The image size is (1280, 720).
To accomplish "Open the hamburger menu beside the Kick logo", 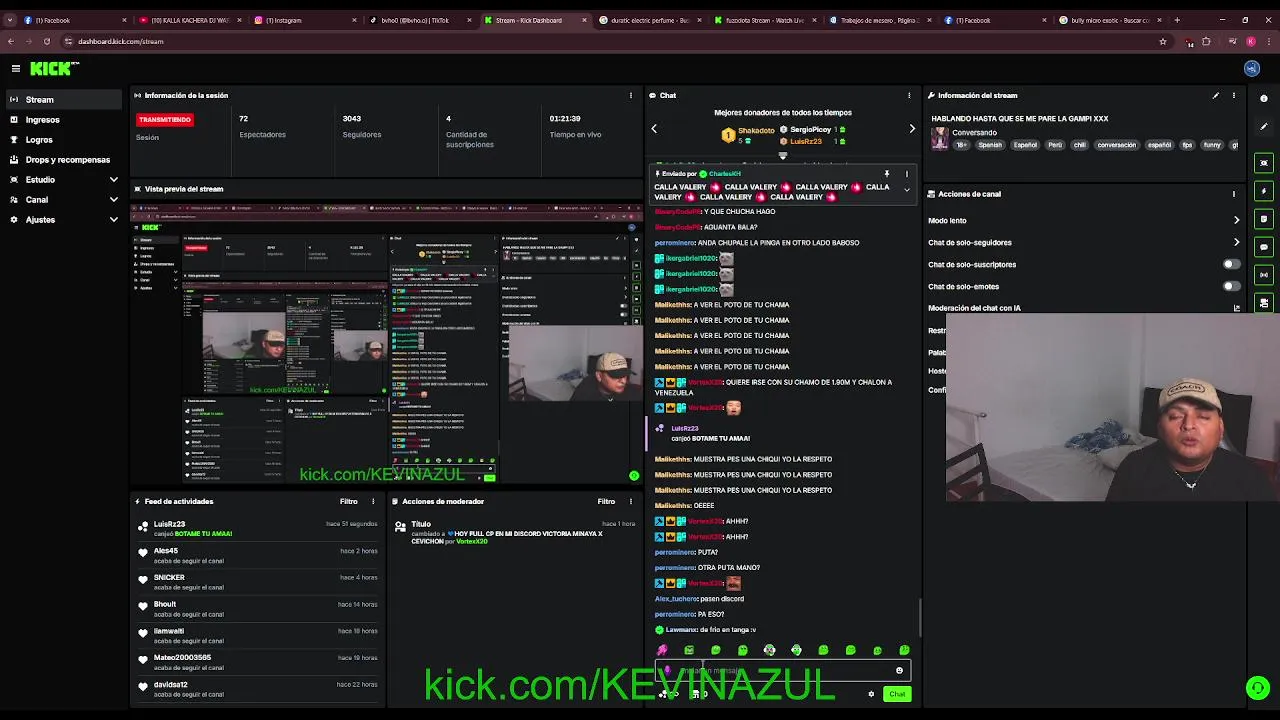I will [x=16, y=68].
